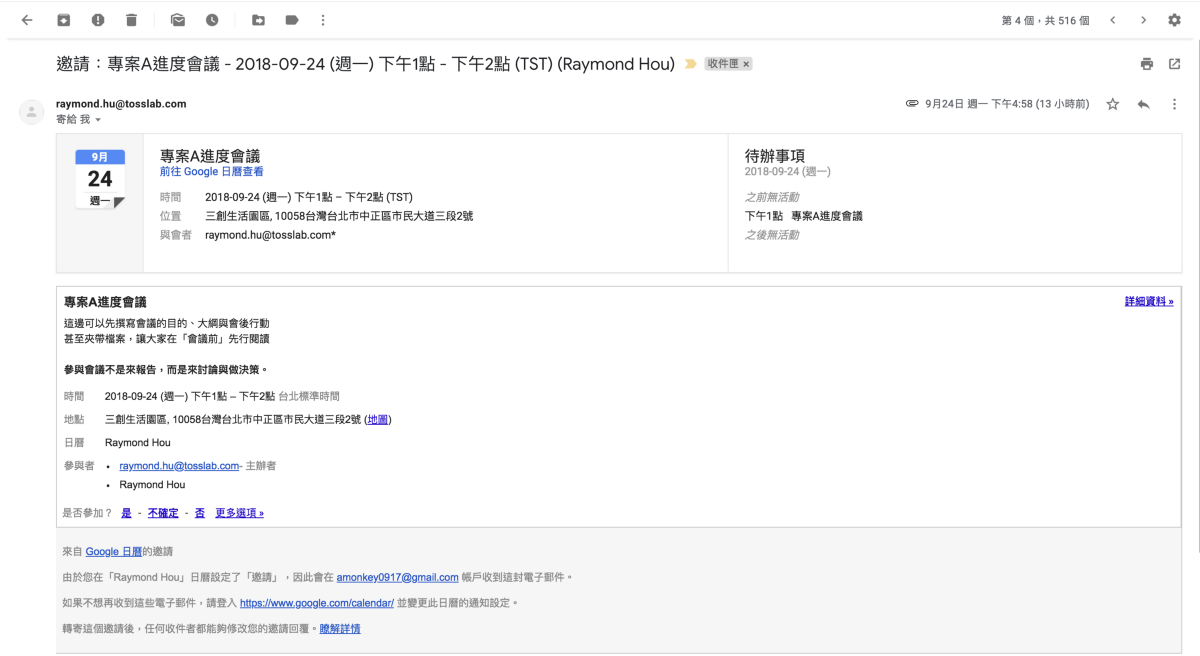
Task: Click the message count 第 4 個，共 516 個
Action: [1045, 20]
